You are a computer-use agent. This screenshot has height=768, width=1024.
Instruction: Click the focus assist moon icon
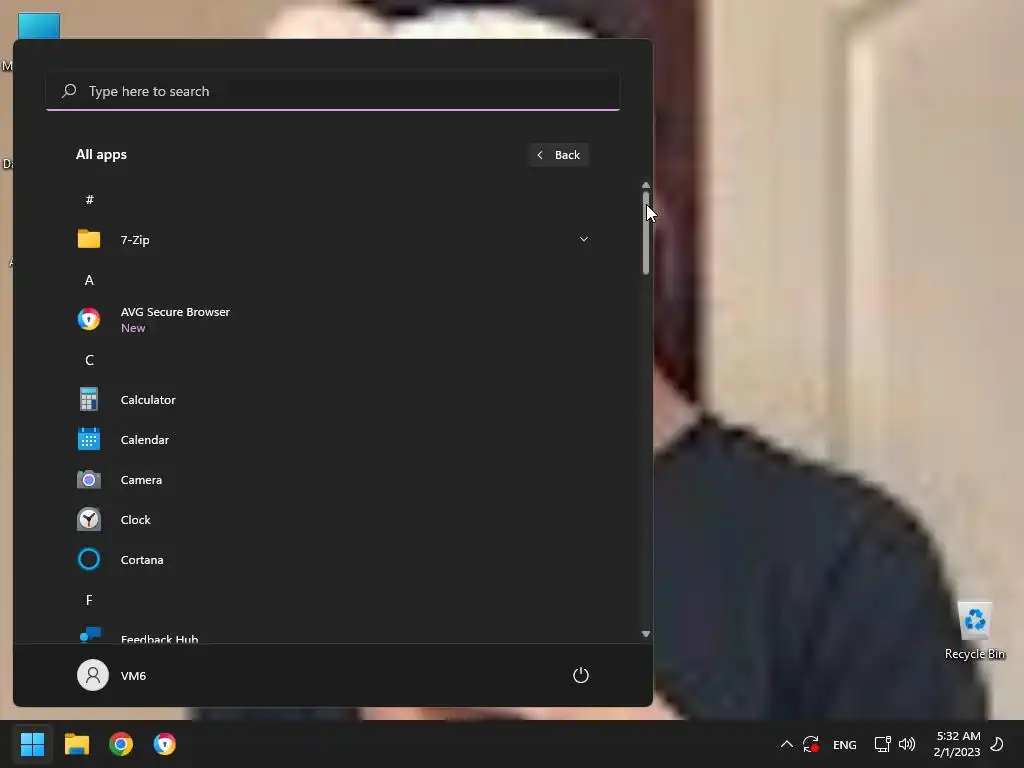pos(997,744)
